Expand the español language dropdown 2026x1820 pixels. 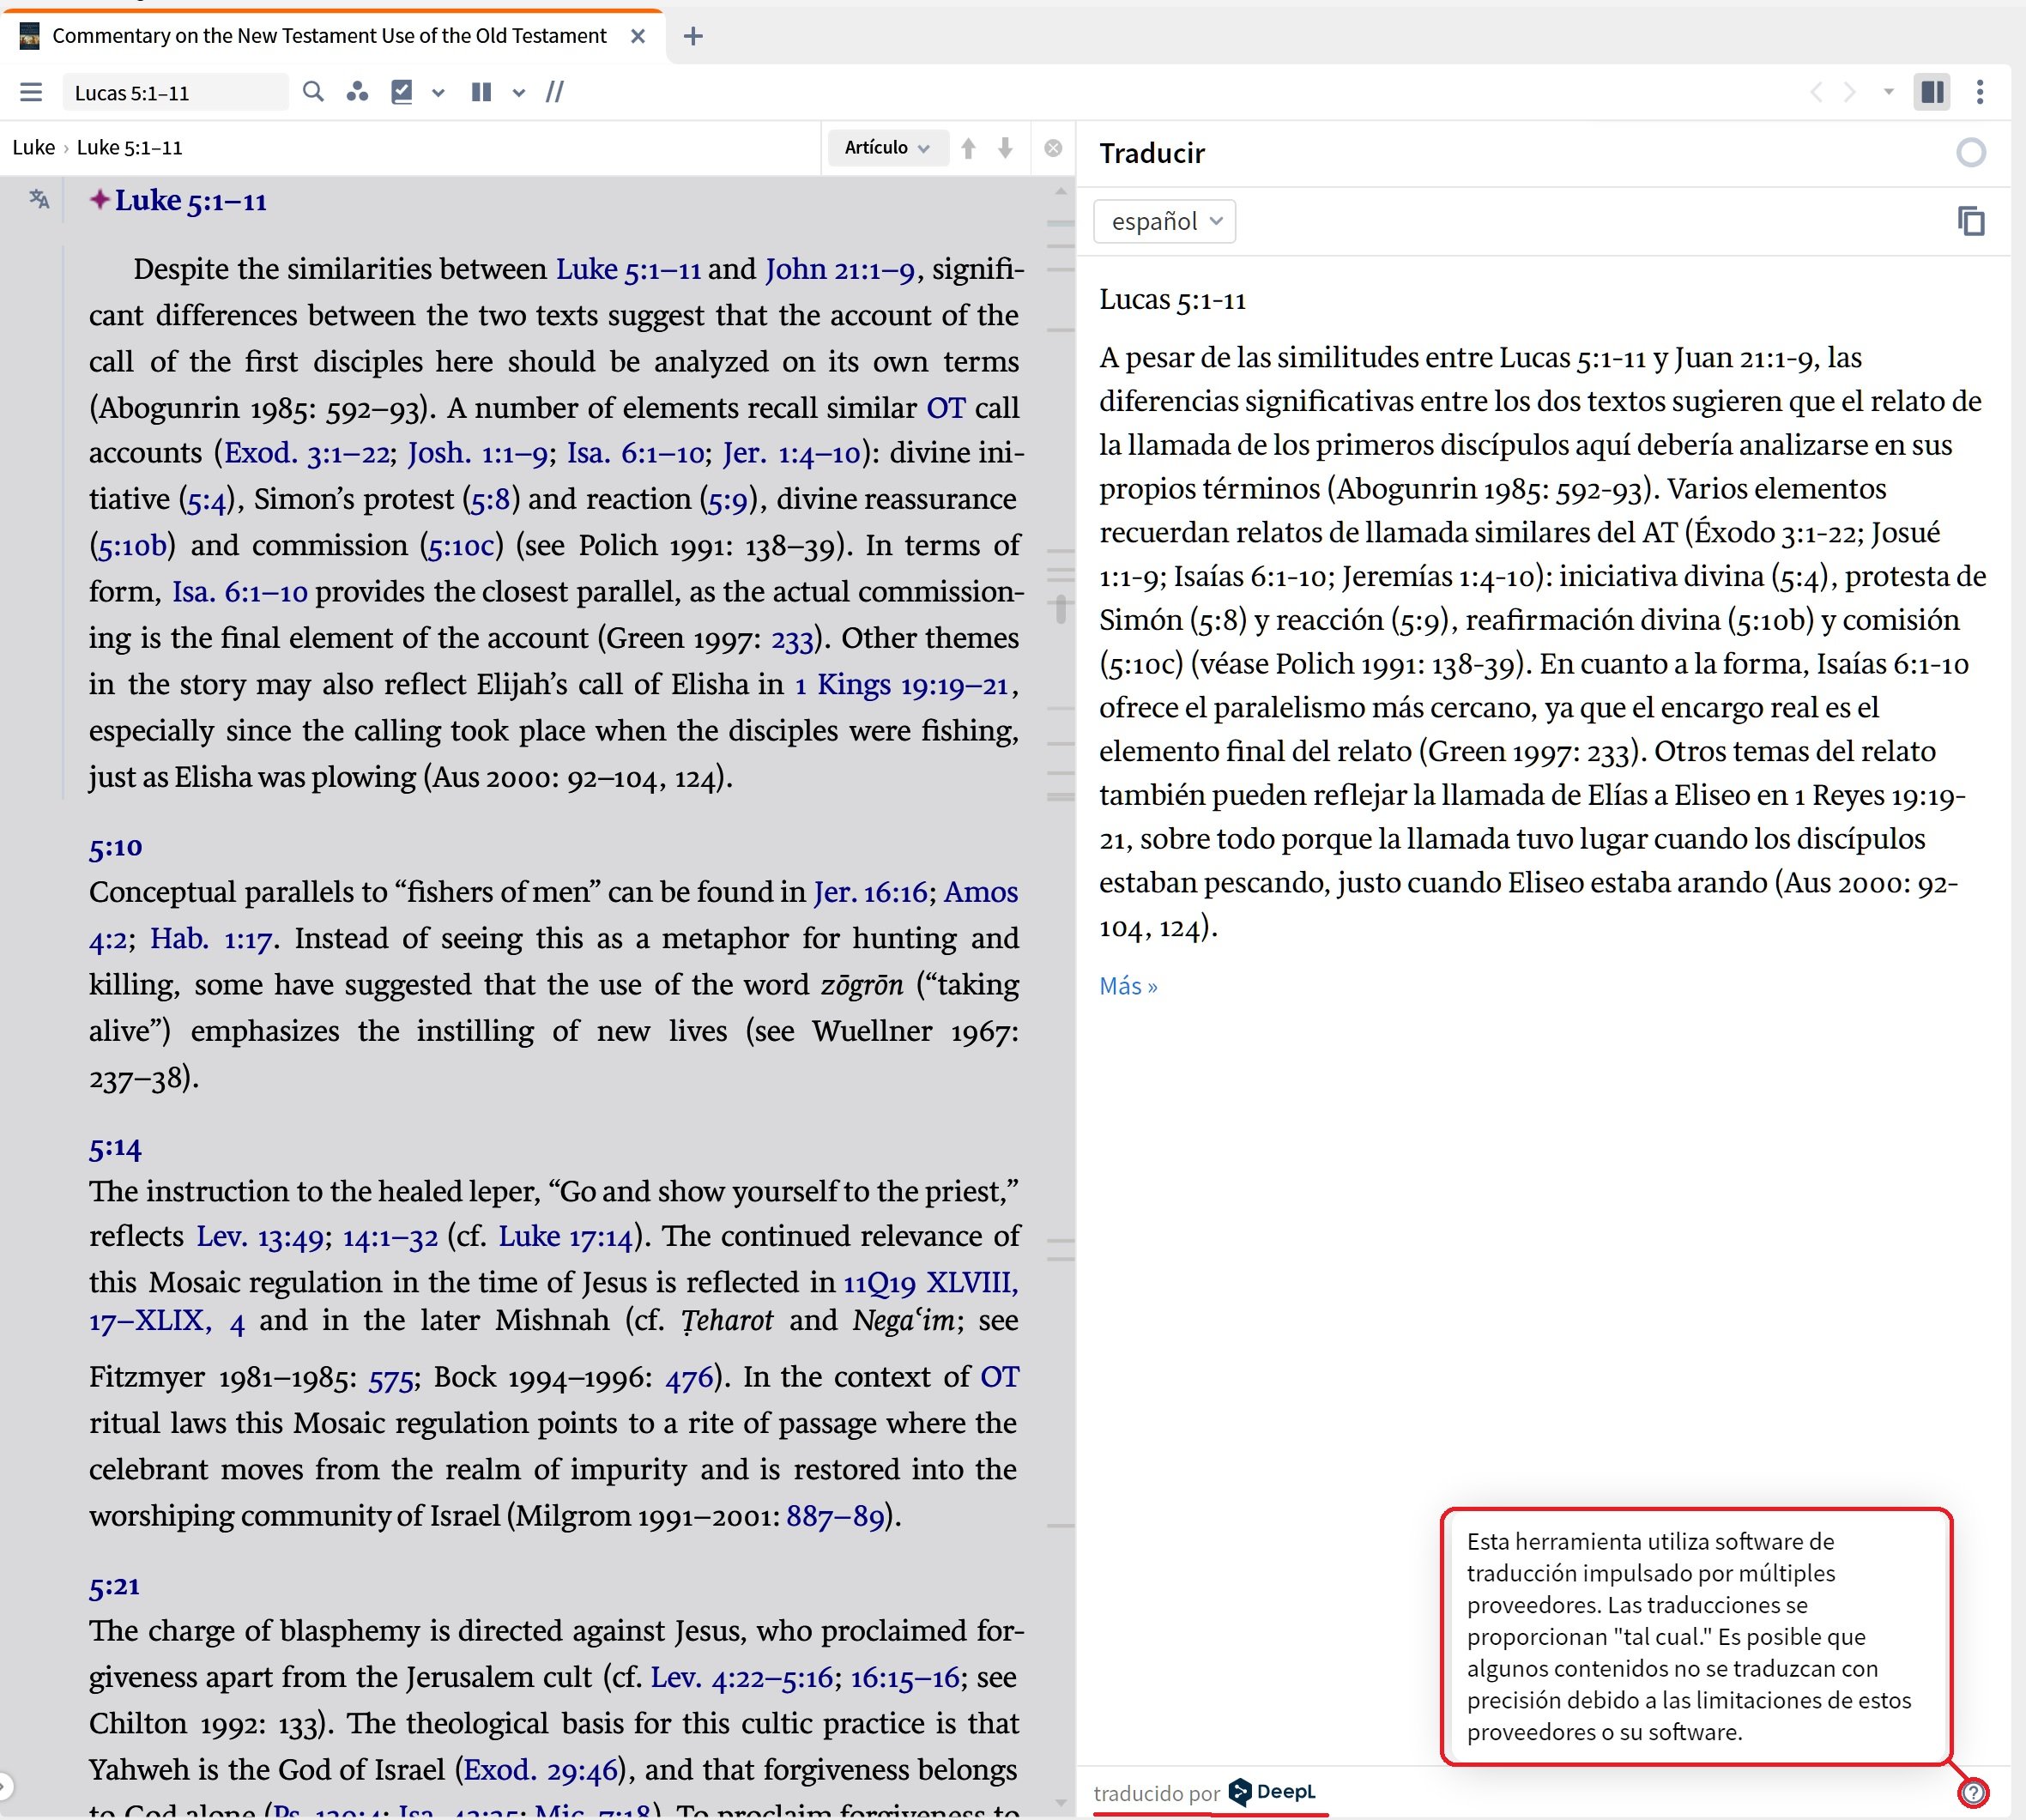pos(1165,221)
